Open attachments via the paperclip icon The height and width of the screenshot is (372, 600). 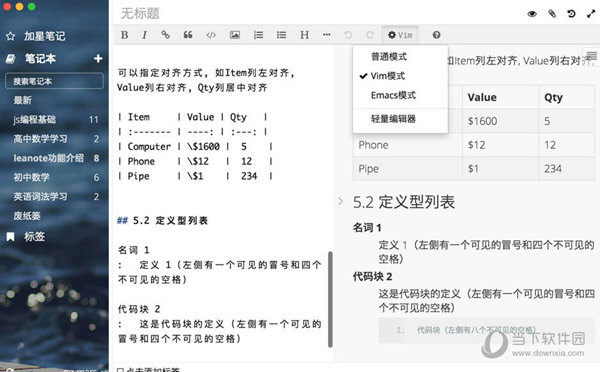(x=552, y=14)
